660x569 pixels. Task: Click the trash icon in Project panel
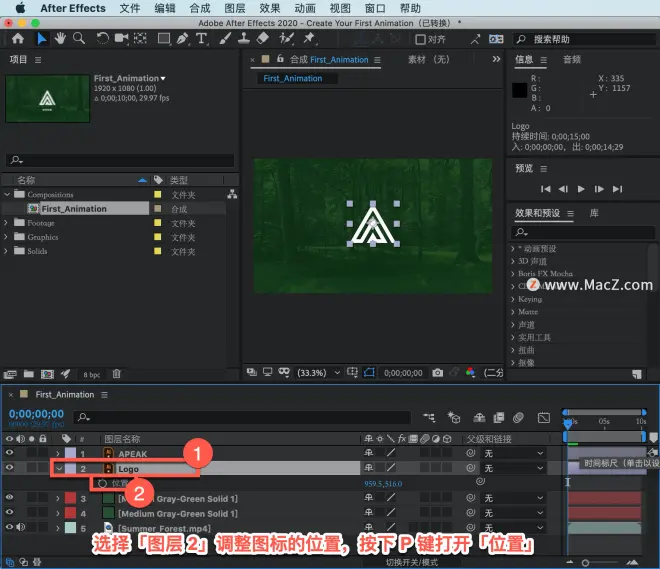[117, 374]
